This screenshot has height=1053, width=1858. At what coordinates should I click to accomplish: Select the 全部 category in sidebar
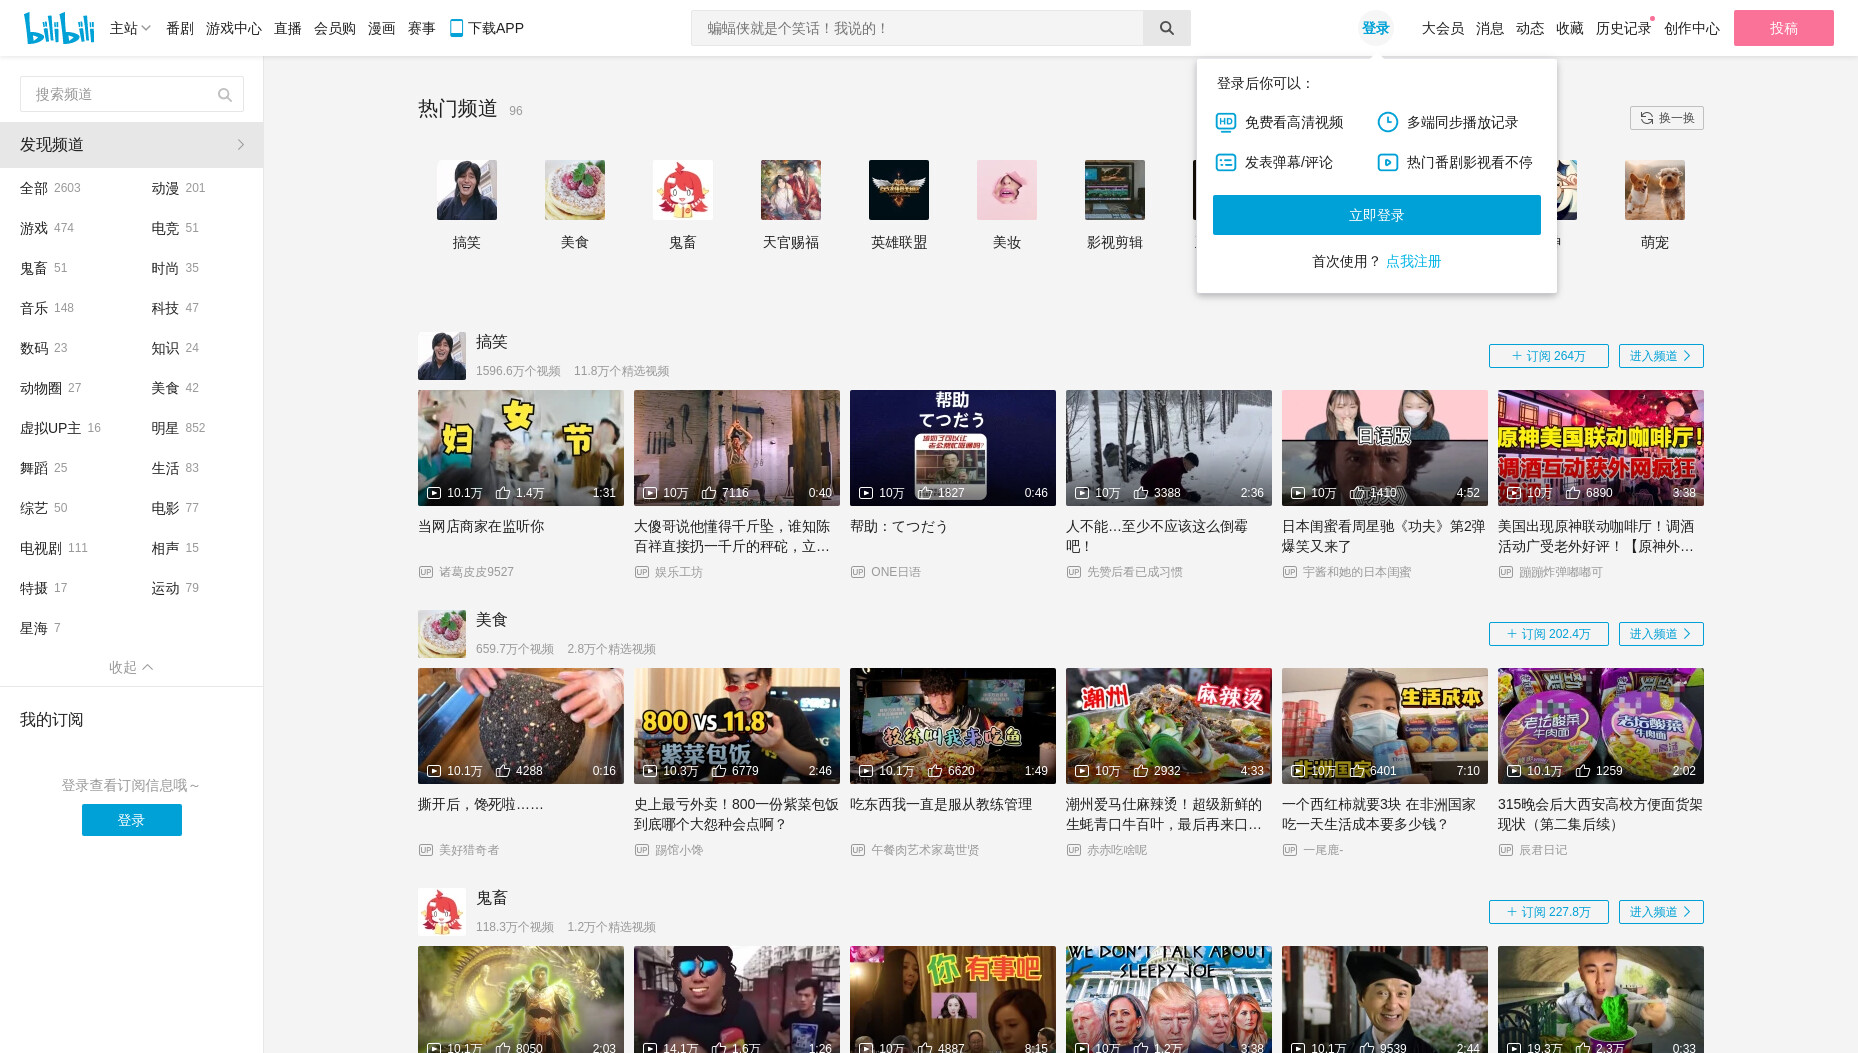50,188
